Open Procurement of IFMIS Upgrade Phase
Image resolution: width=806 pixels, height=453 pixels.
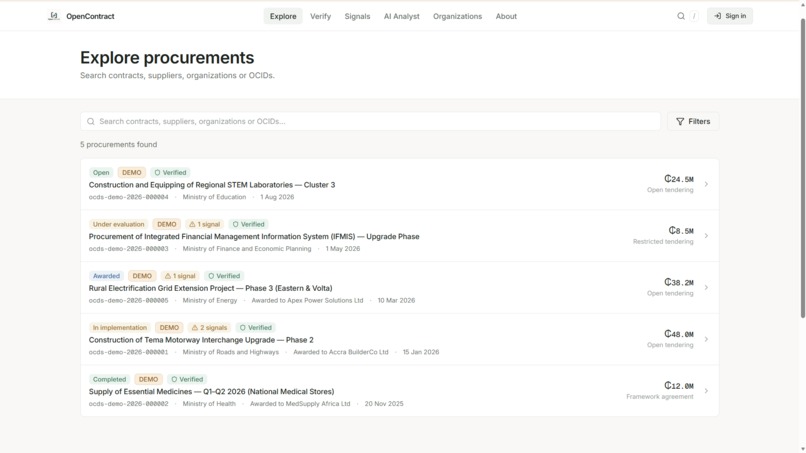coord(254,237)
